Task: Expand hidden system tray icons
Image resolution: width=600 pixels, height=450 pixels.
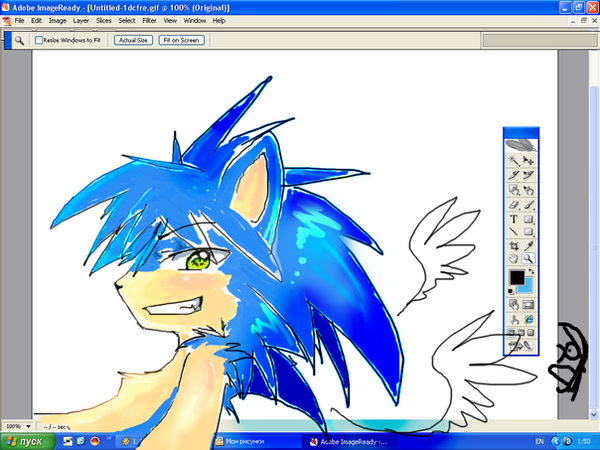Action: tap(556, 441)
